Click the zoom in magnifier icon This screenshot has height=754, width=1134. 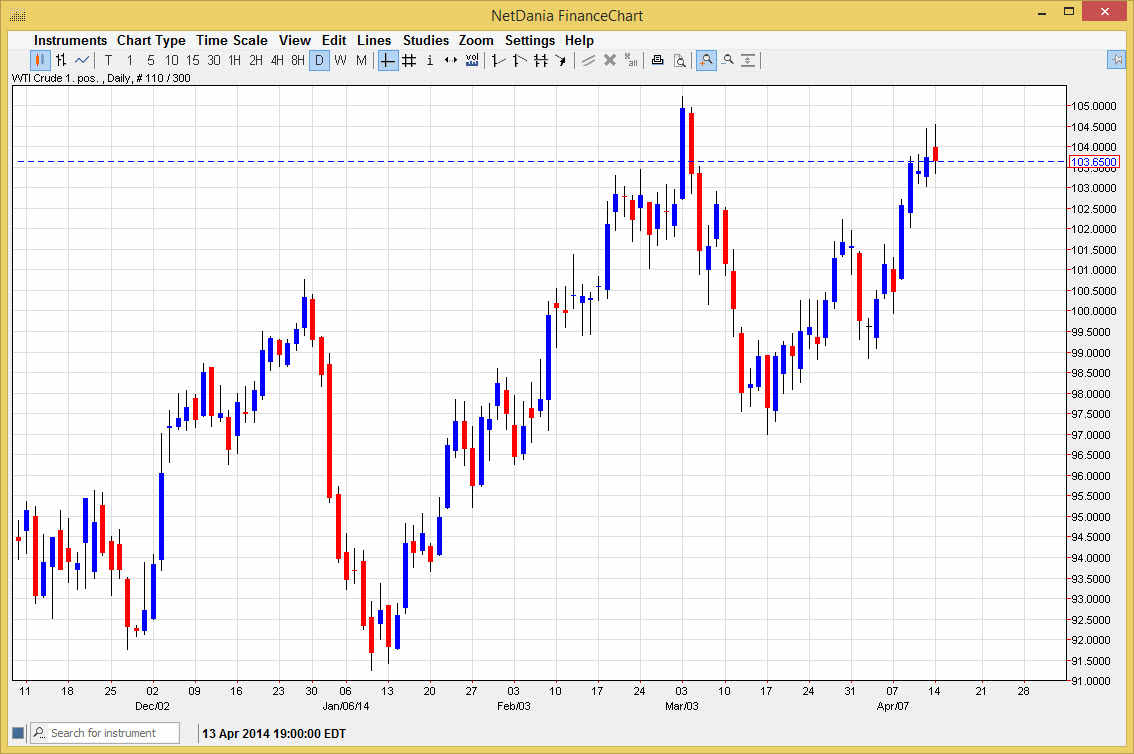(706, 61)
